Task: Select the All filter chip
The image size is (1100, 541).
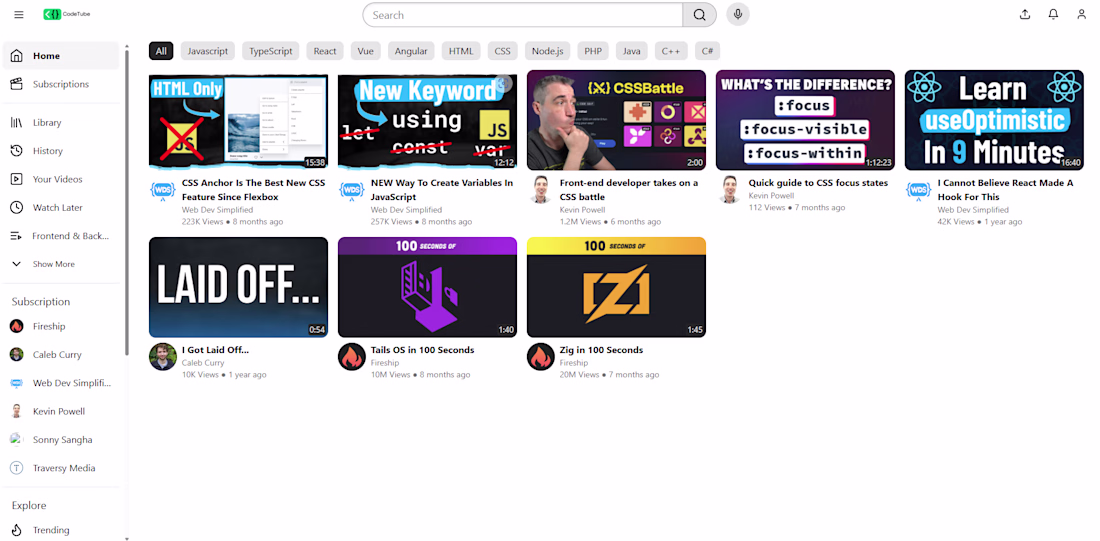Action: 161,51
